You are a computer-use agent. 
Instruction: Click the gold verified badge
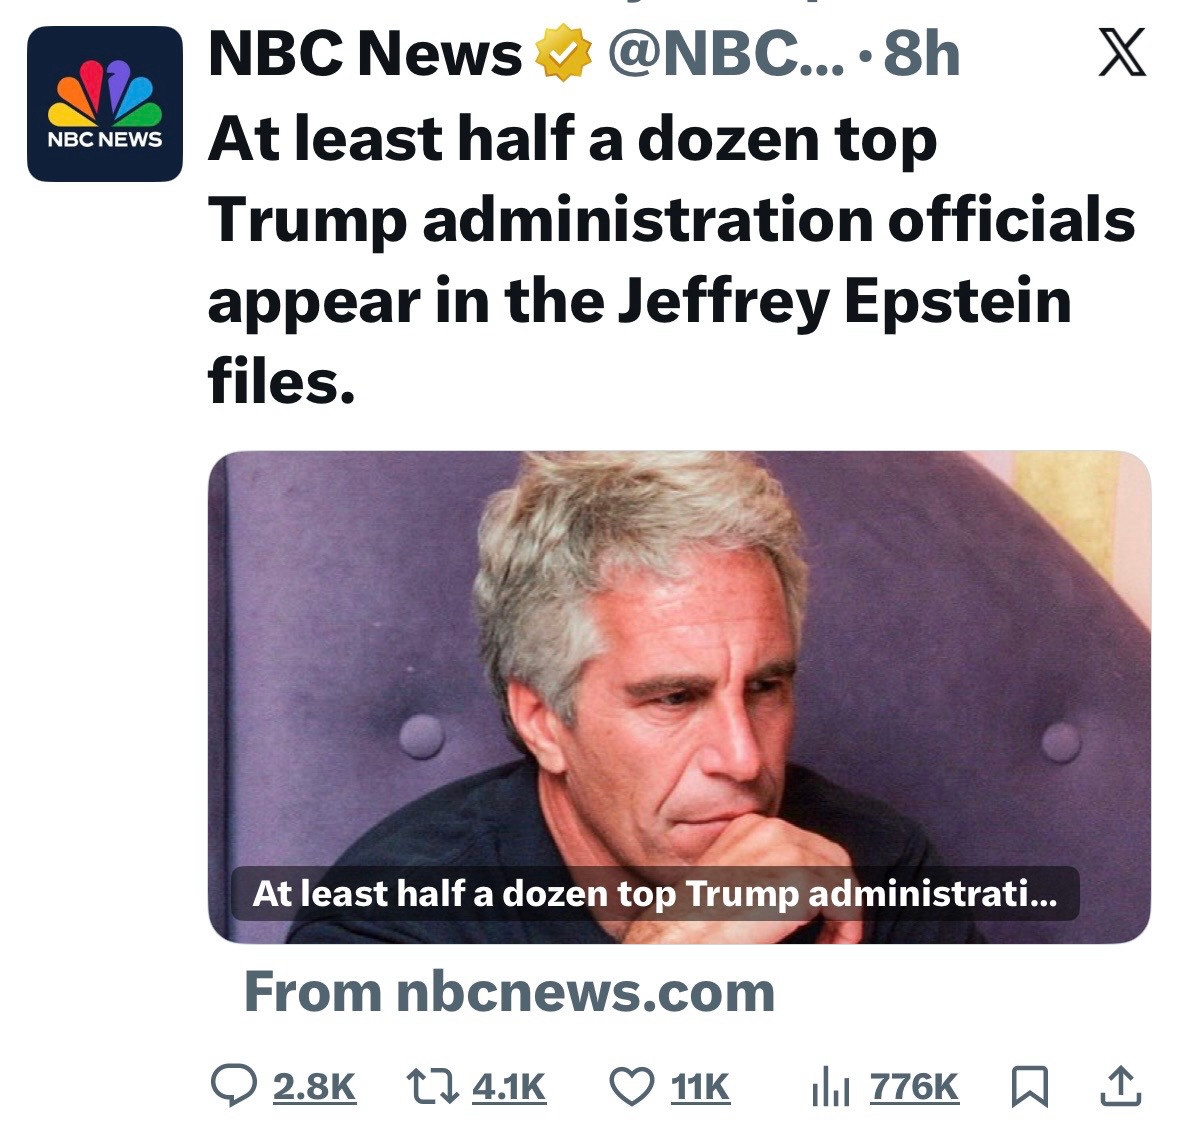[x=565, y=55]
